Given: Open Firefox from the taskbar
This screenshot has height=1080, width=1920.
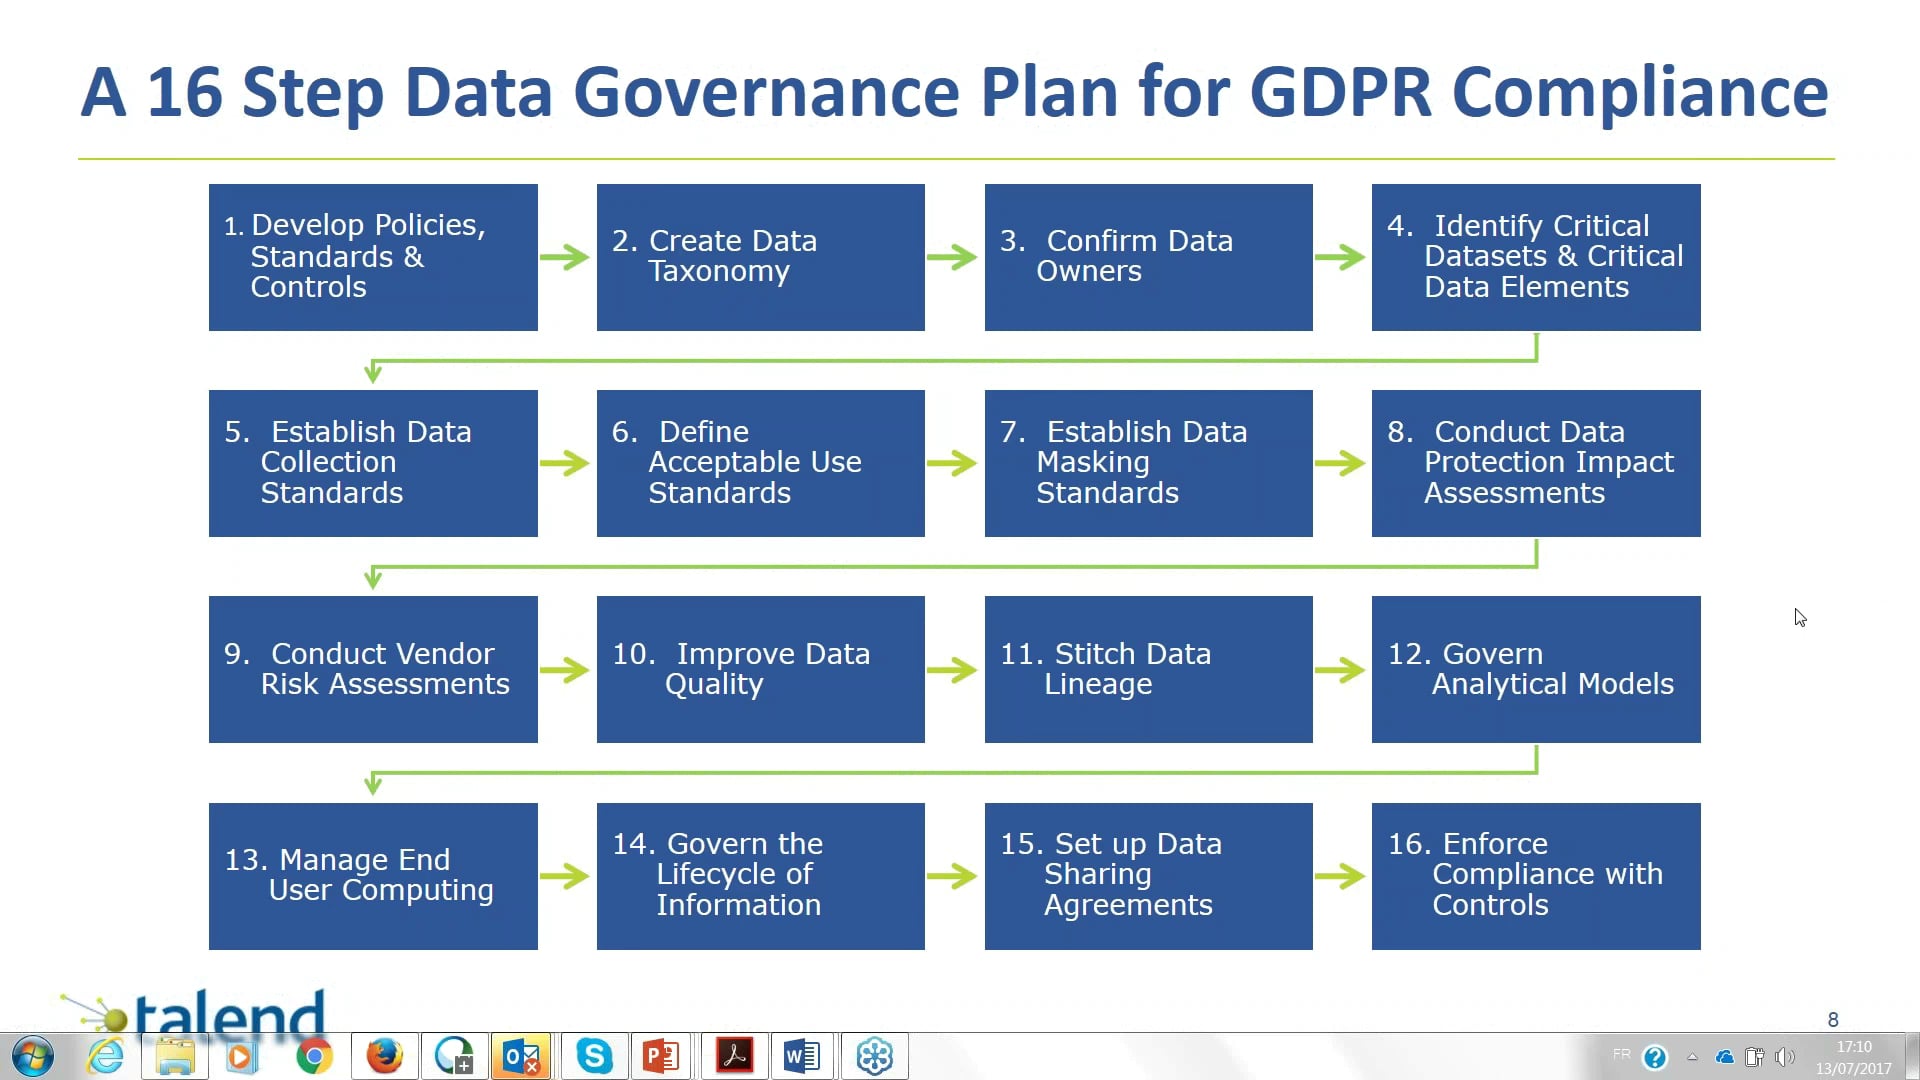Looking at the screenshot, I should pyautogui.click(x=385, y=1056).
